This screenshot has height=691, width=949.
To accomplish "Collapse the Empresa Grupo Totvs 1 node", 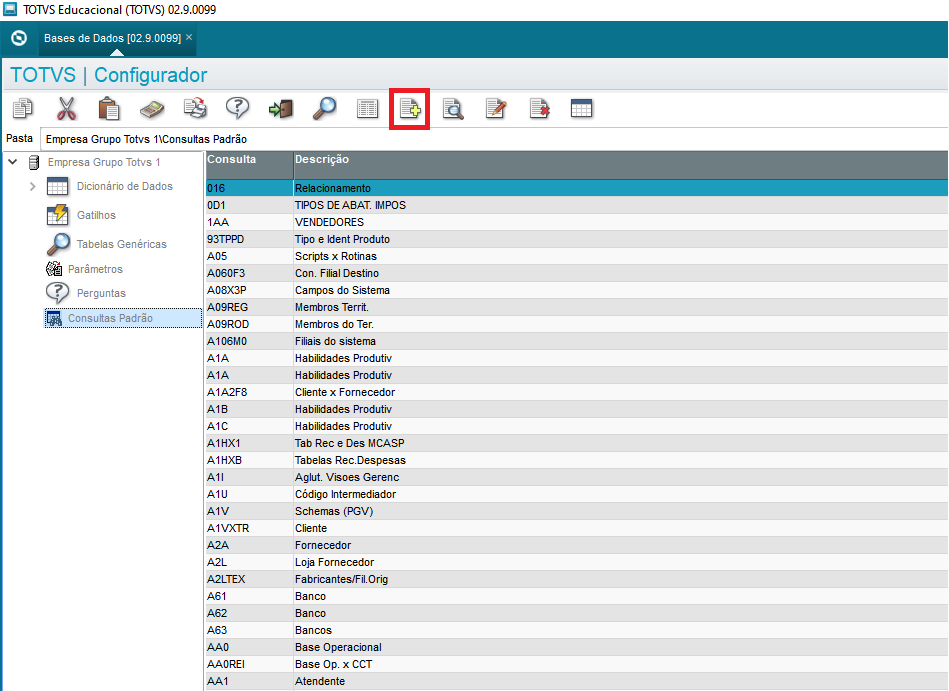I will [13, 162].
